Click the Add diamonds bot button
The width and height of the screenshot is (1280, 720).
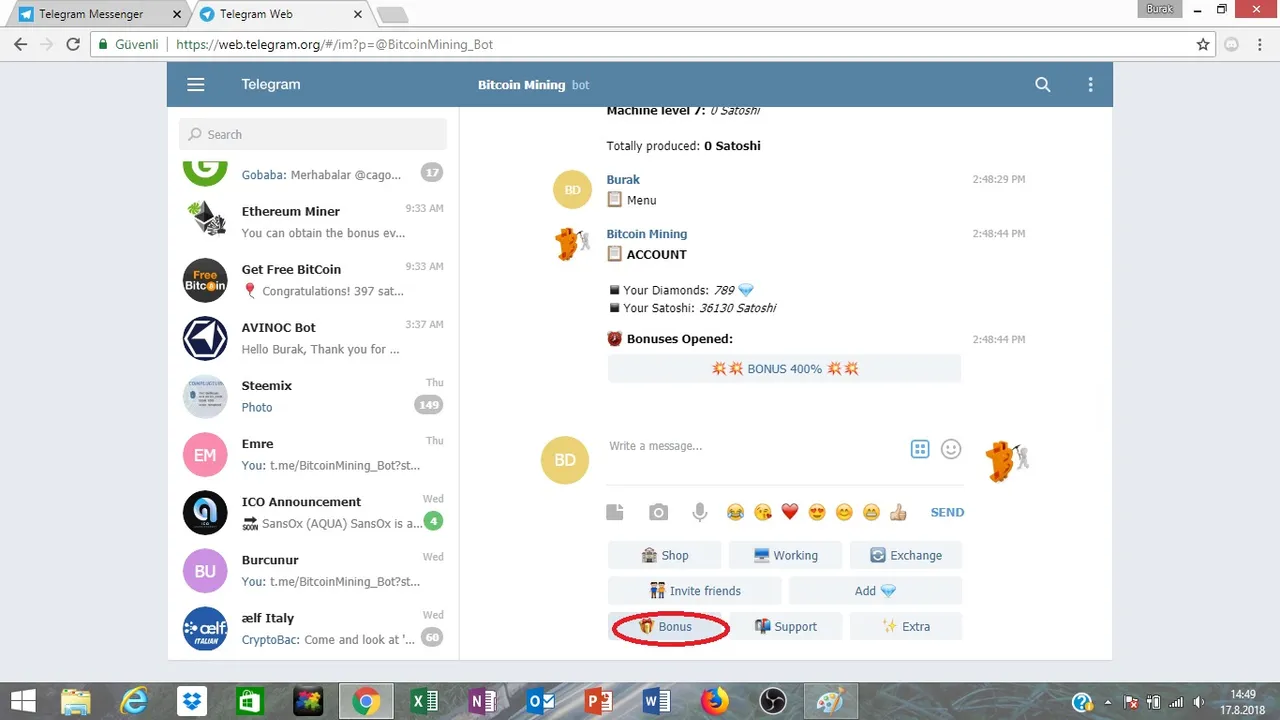point(875,590)
